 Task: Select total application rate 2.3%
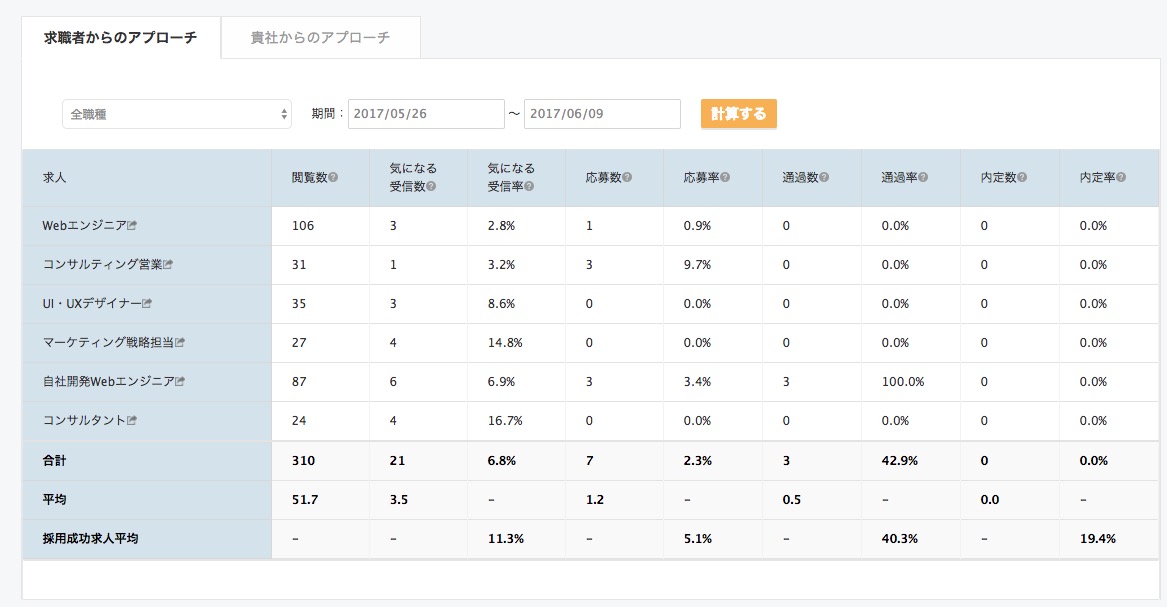(x=698, y=460)
